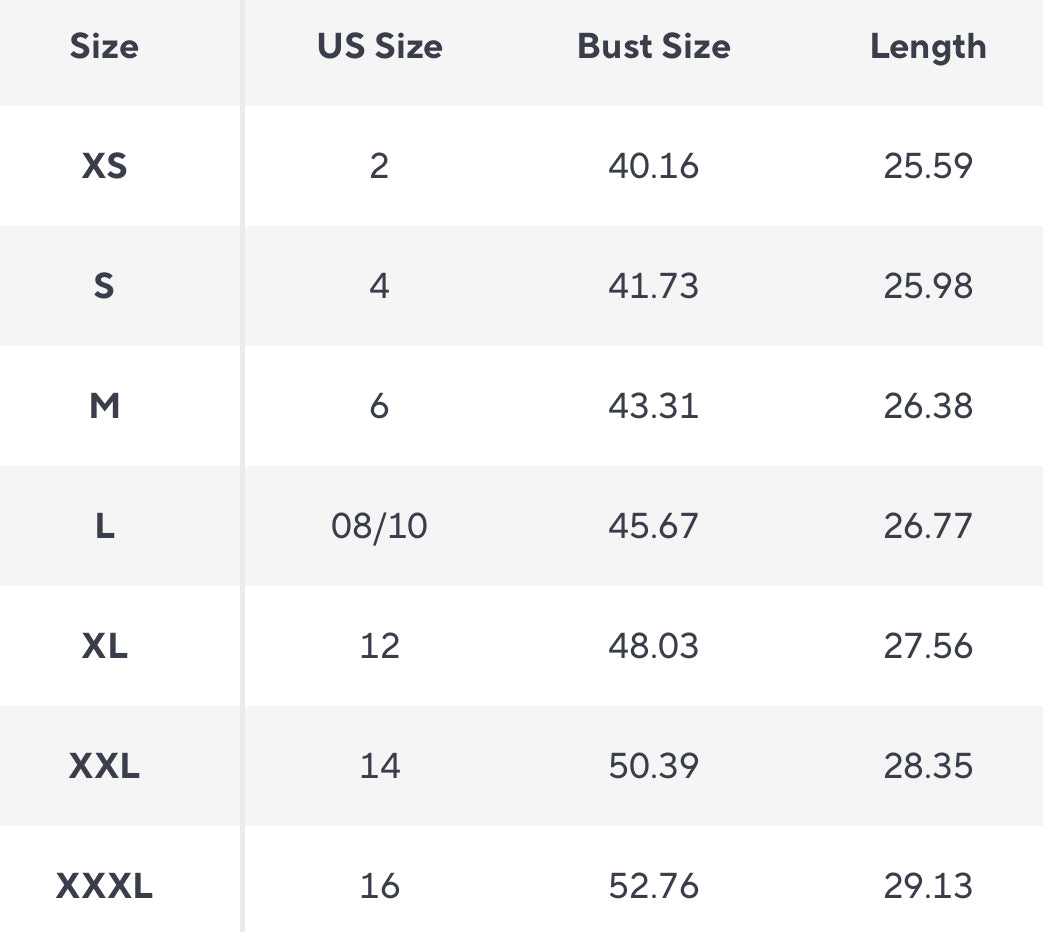Click bust size value 43.31

(x=653, y=406)
